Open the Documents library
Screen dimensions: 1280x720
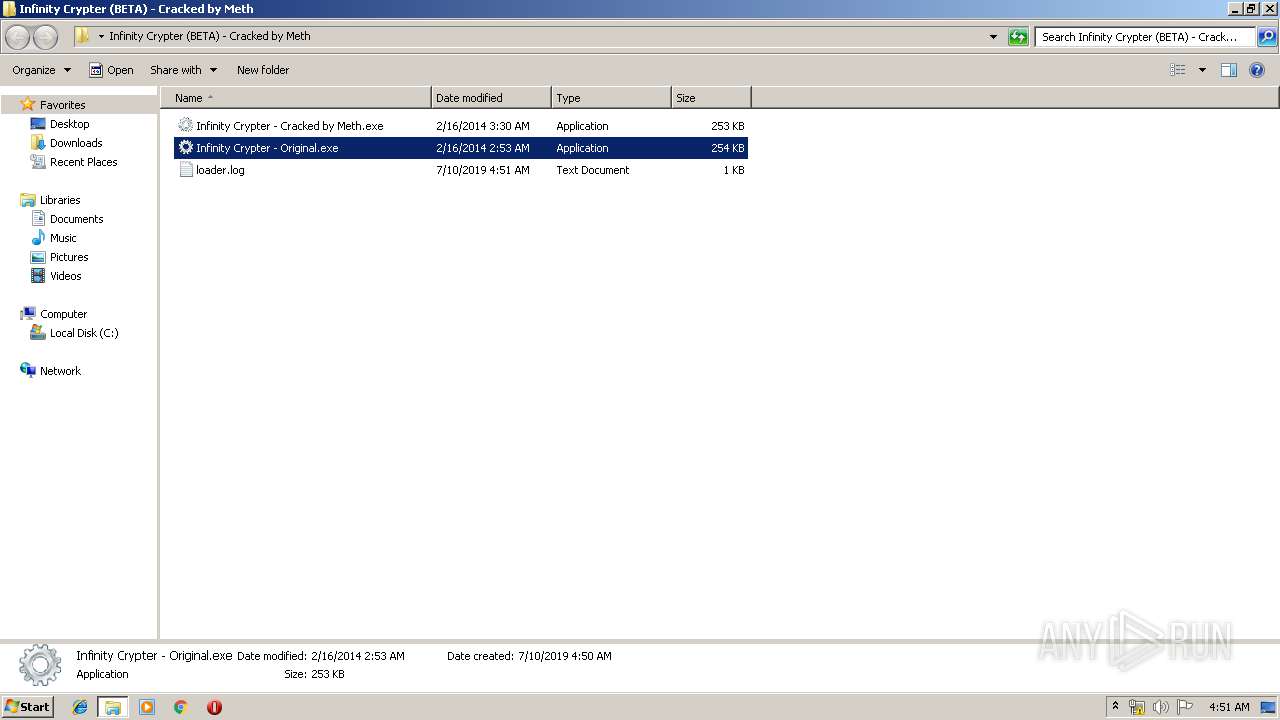(76, 219)
